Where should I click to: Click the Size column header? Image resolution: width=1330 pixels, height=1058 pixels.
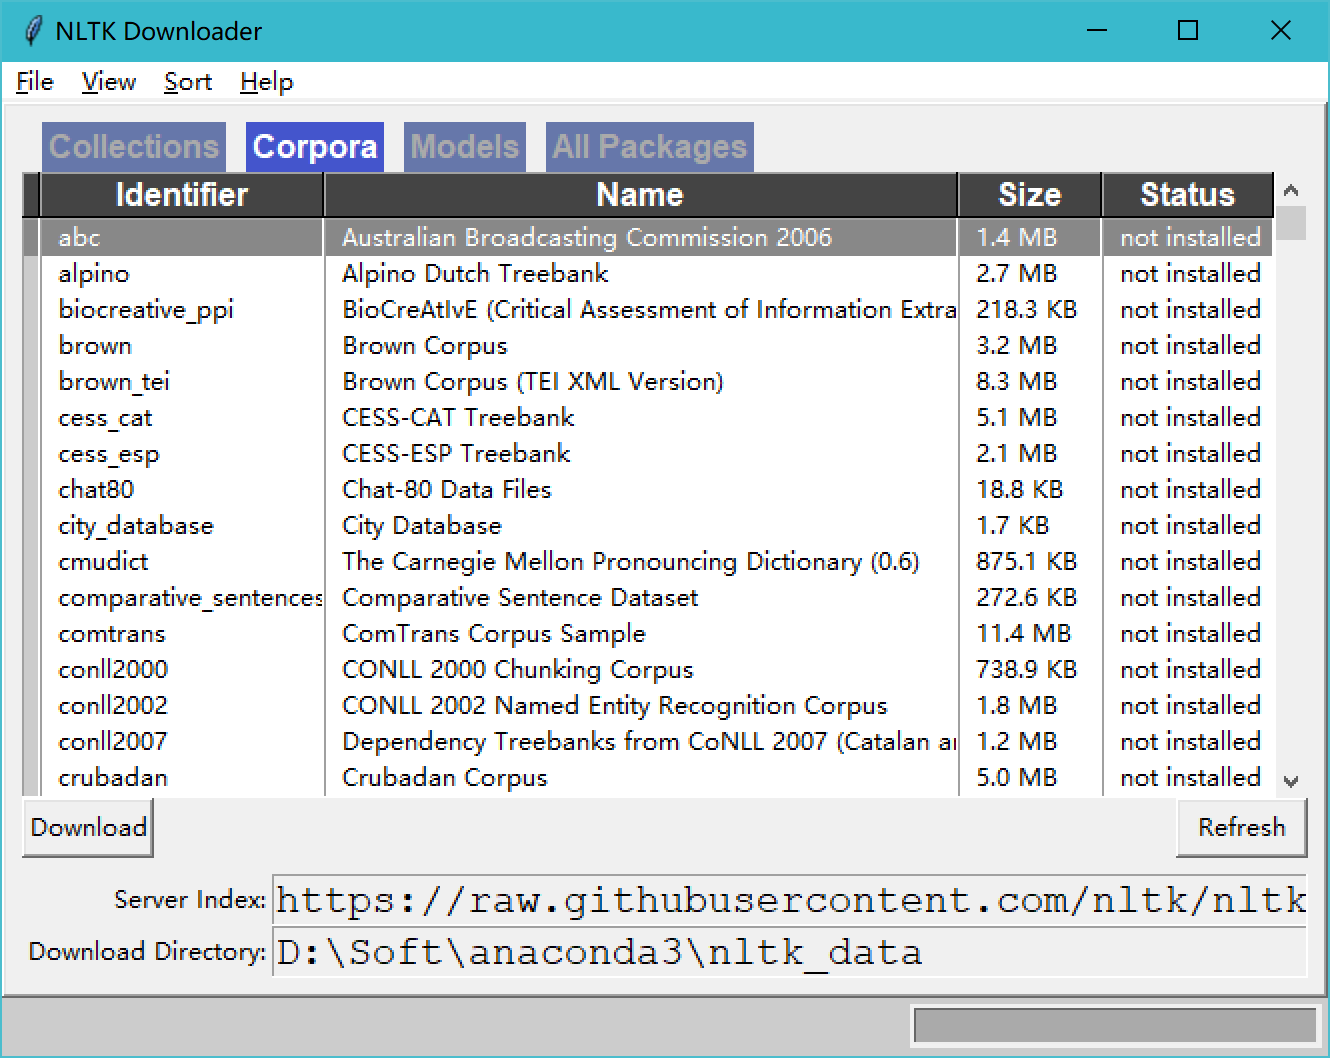(x=1029, y=195)
